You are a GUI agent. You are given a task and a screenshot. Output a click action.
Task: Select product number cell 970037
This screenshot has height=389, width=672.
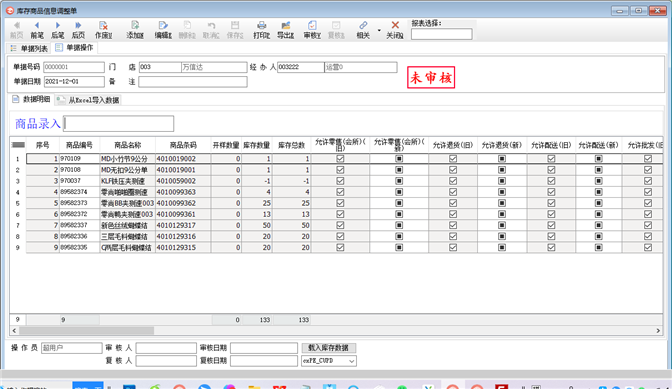tap(79, 181)
